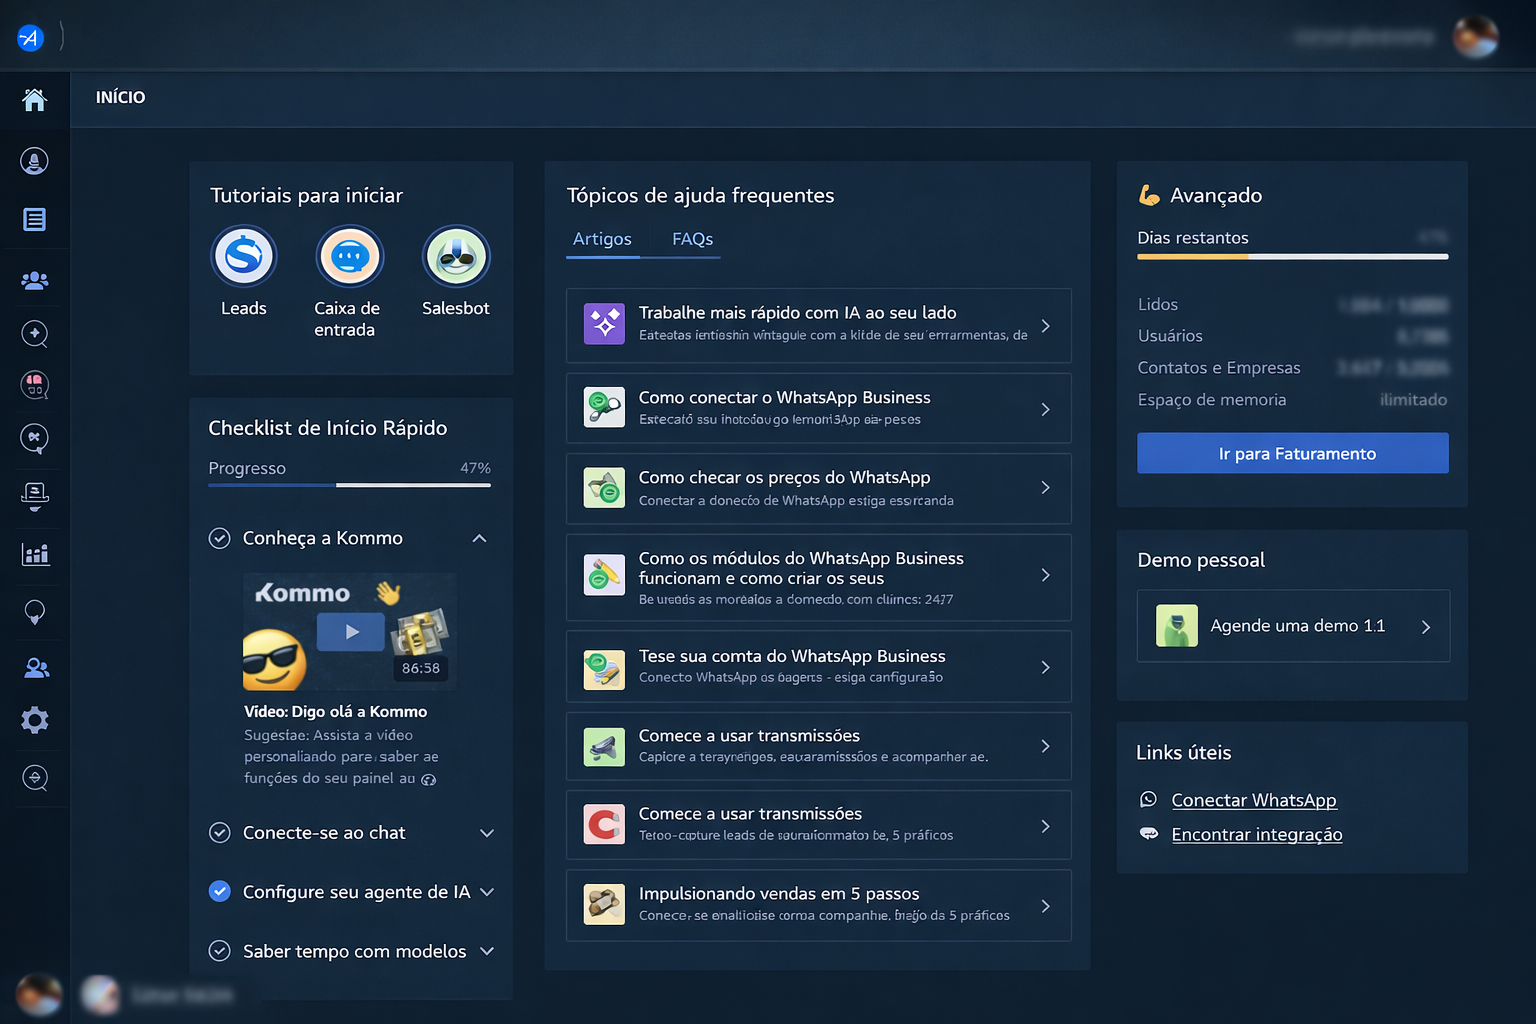Switch to the FAQs tab

pos(692,239)
